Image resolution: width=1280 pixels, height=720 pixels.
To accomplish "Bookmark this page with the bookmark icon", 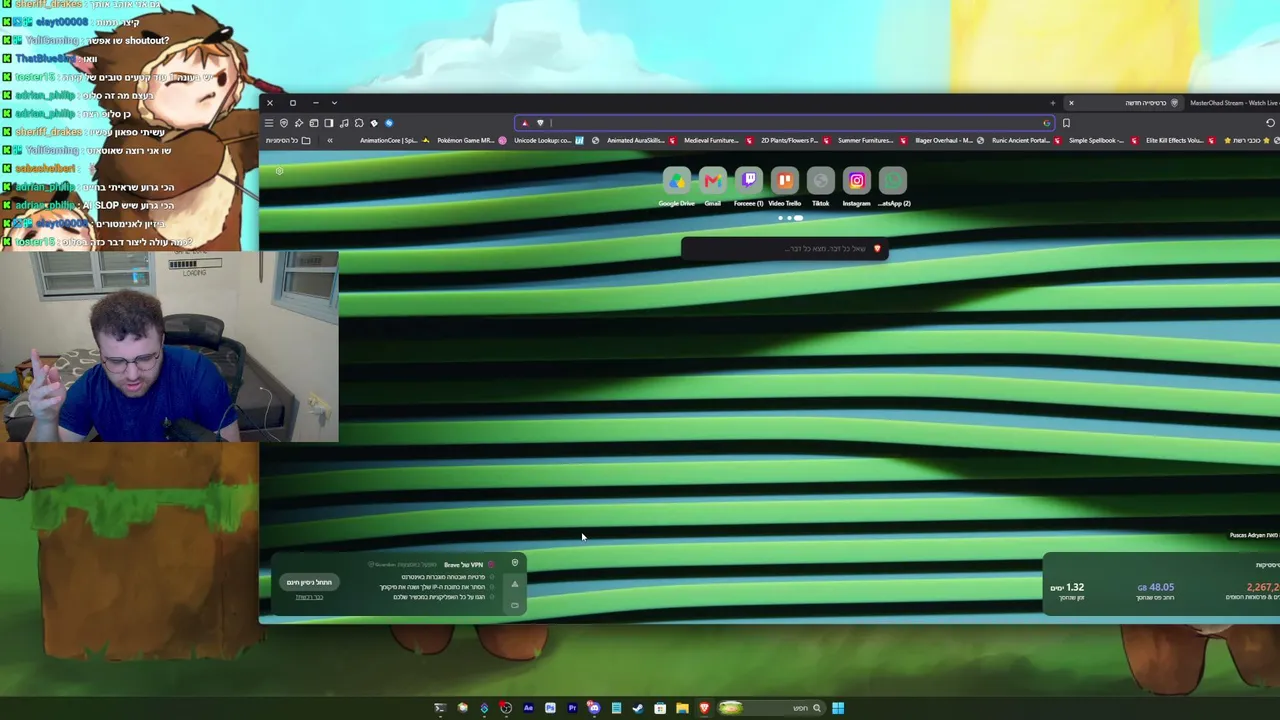I will click(1066, 123).
